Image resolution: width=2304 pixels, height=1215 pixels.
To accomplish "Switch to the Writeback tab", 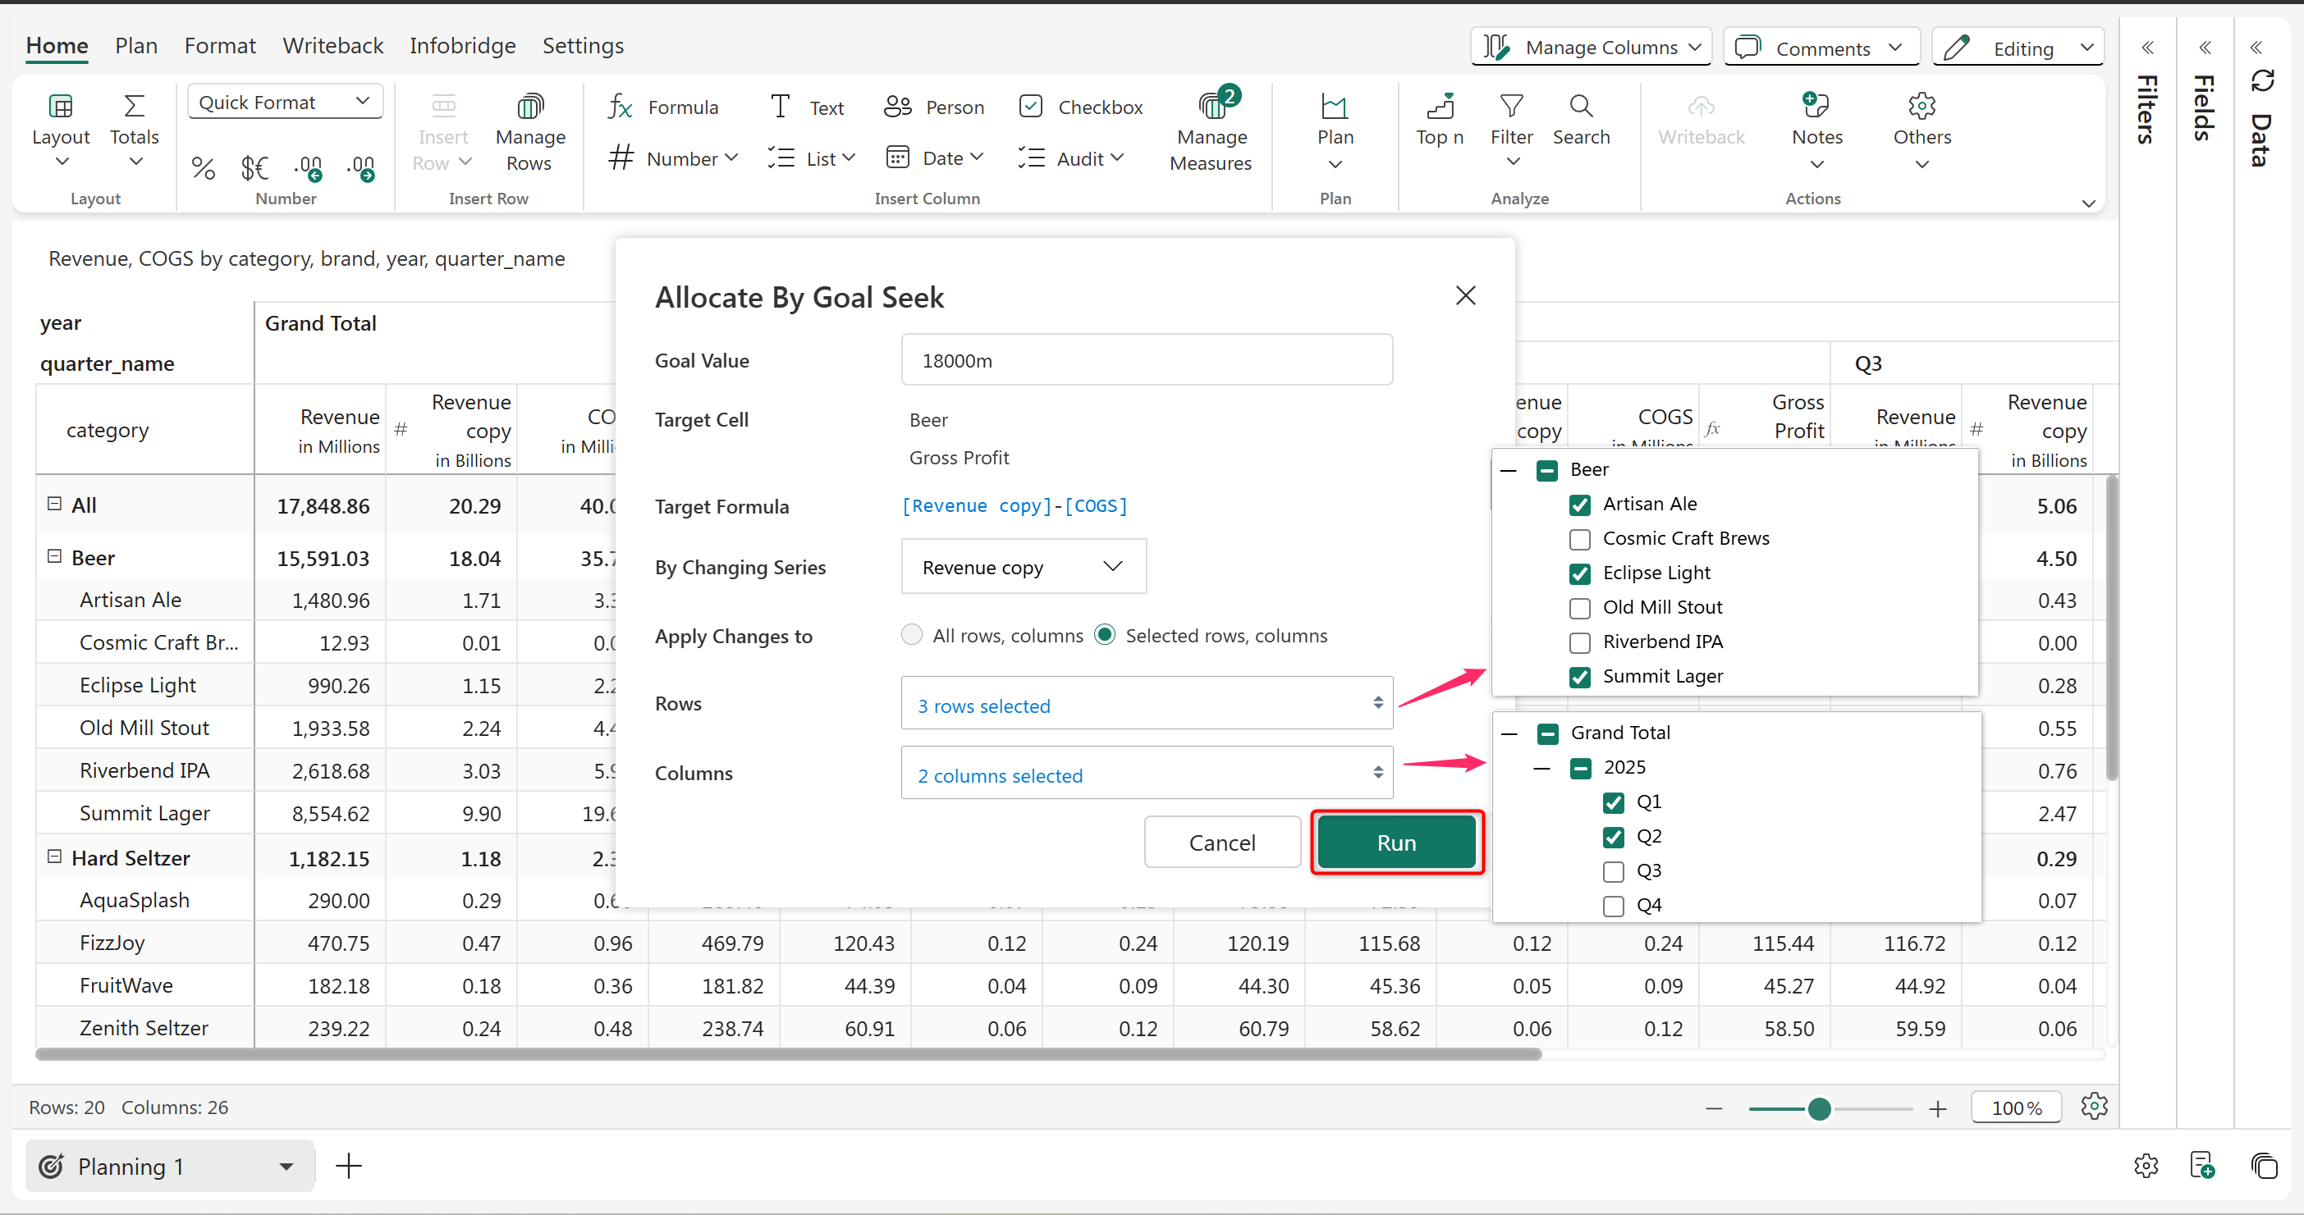I will point(332,45).
